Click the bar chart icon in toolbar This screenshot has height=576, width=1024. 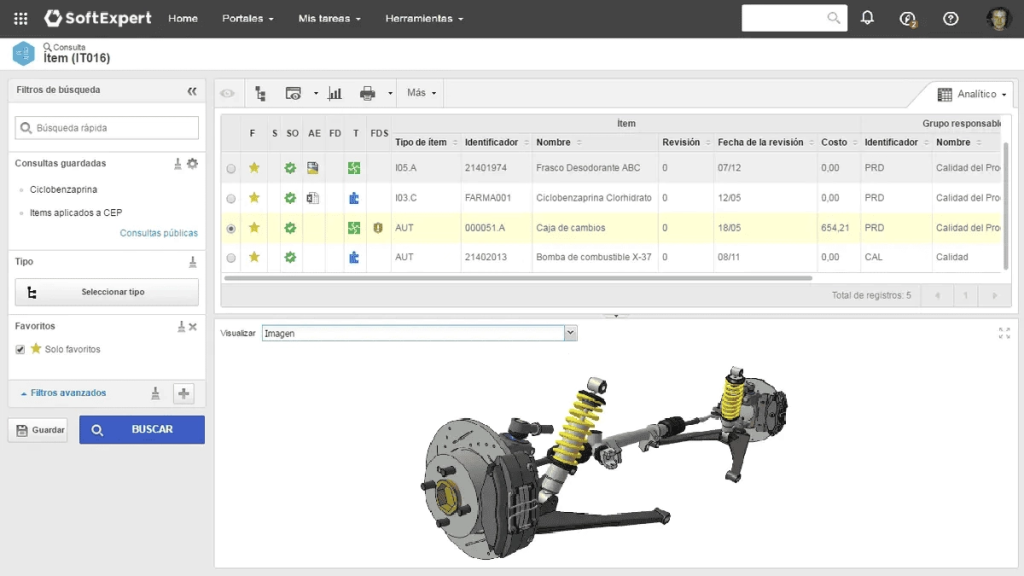335,93
